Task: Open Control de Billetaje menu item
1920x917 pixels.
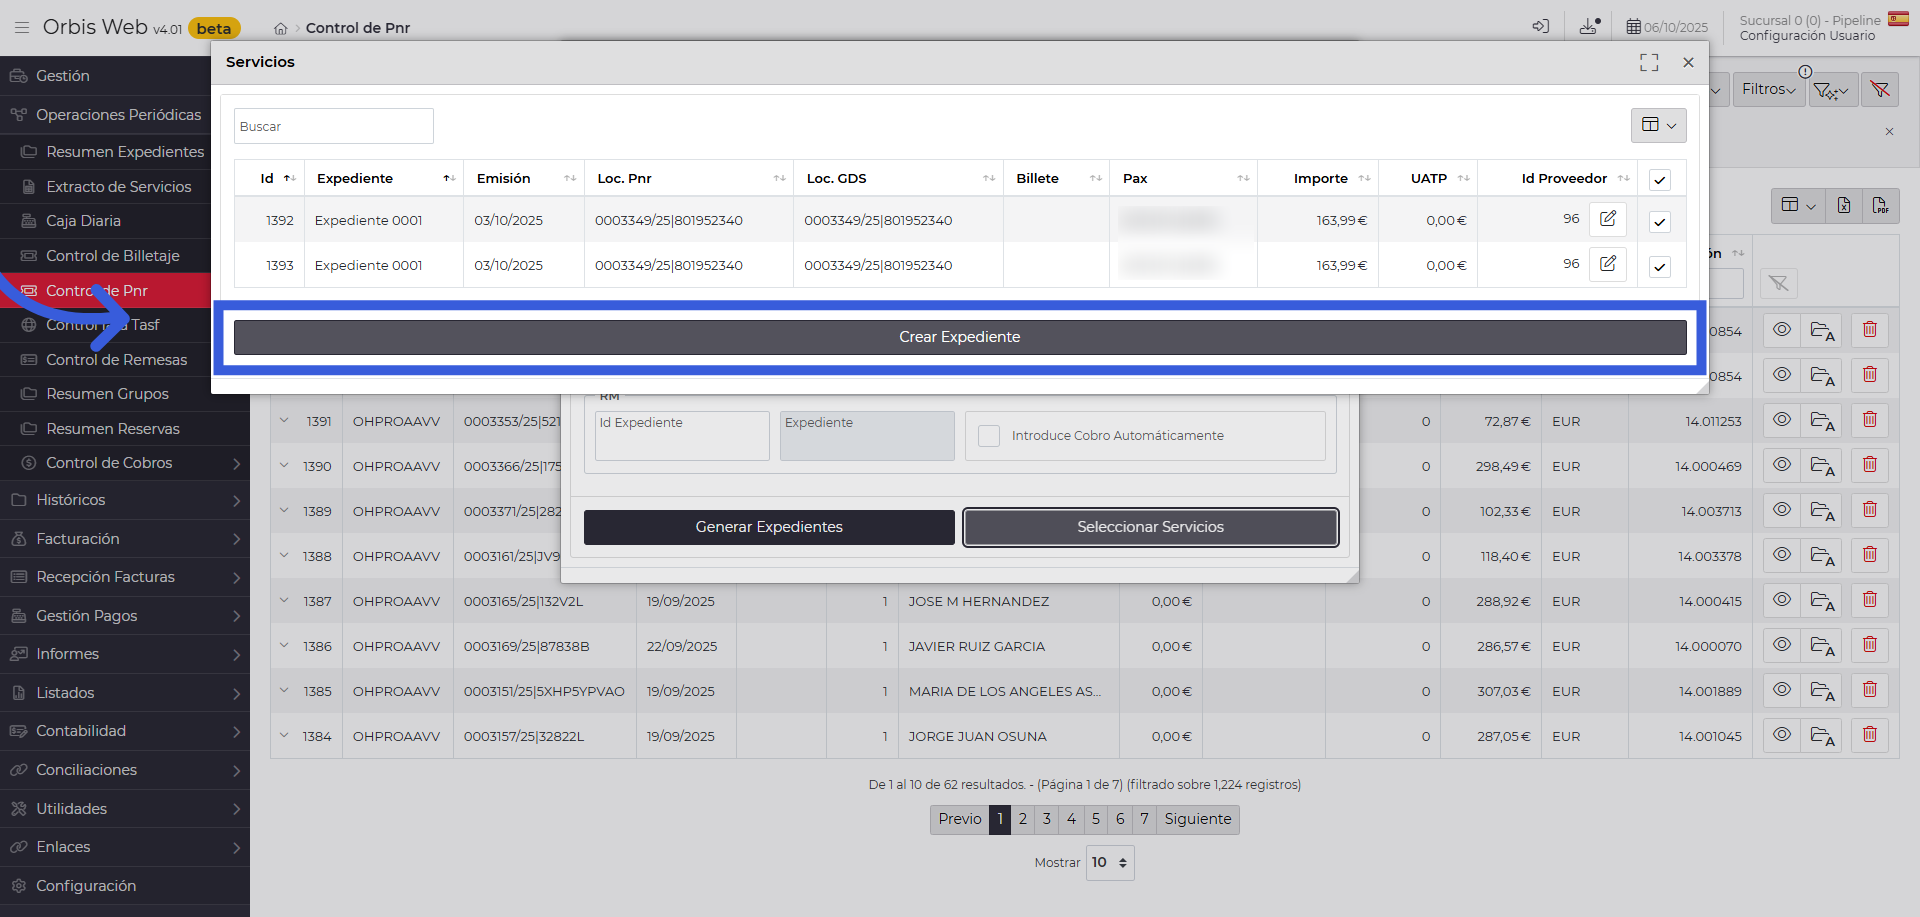Action: [x=113, y=256]
